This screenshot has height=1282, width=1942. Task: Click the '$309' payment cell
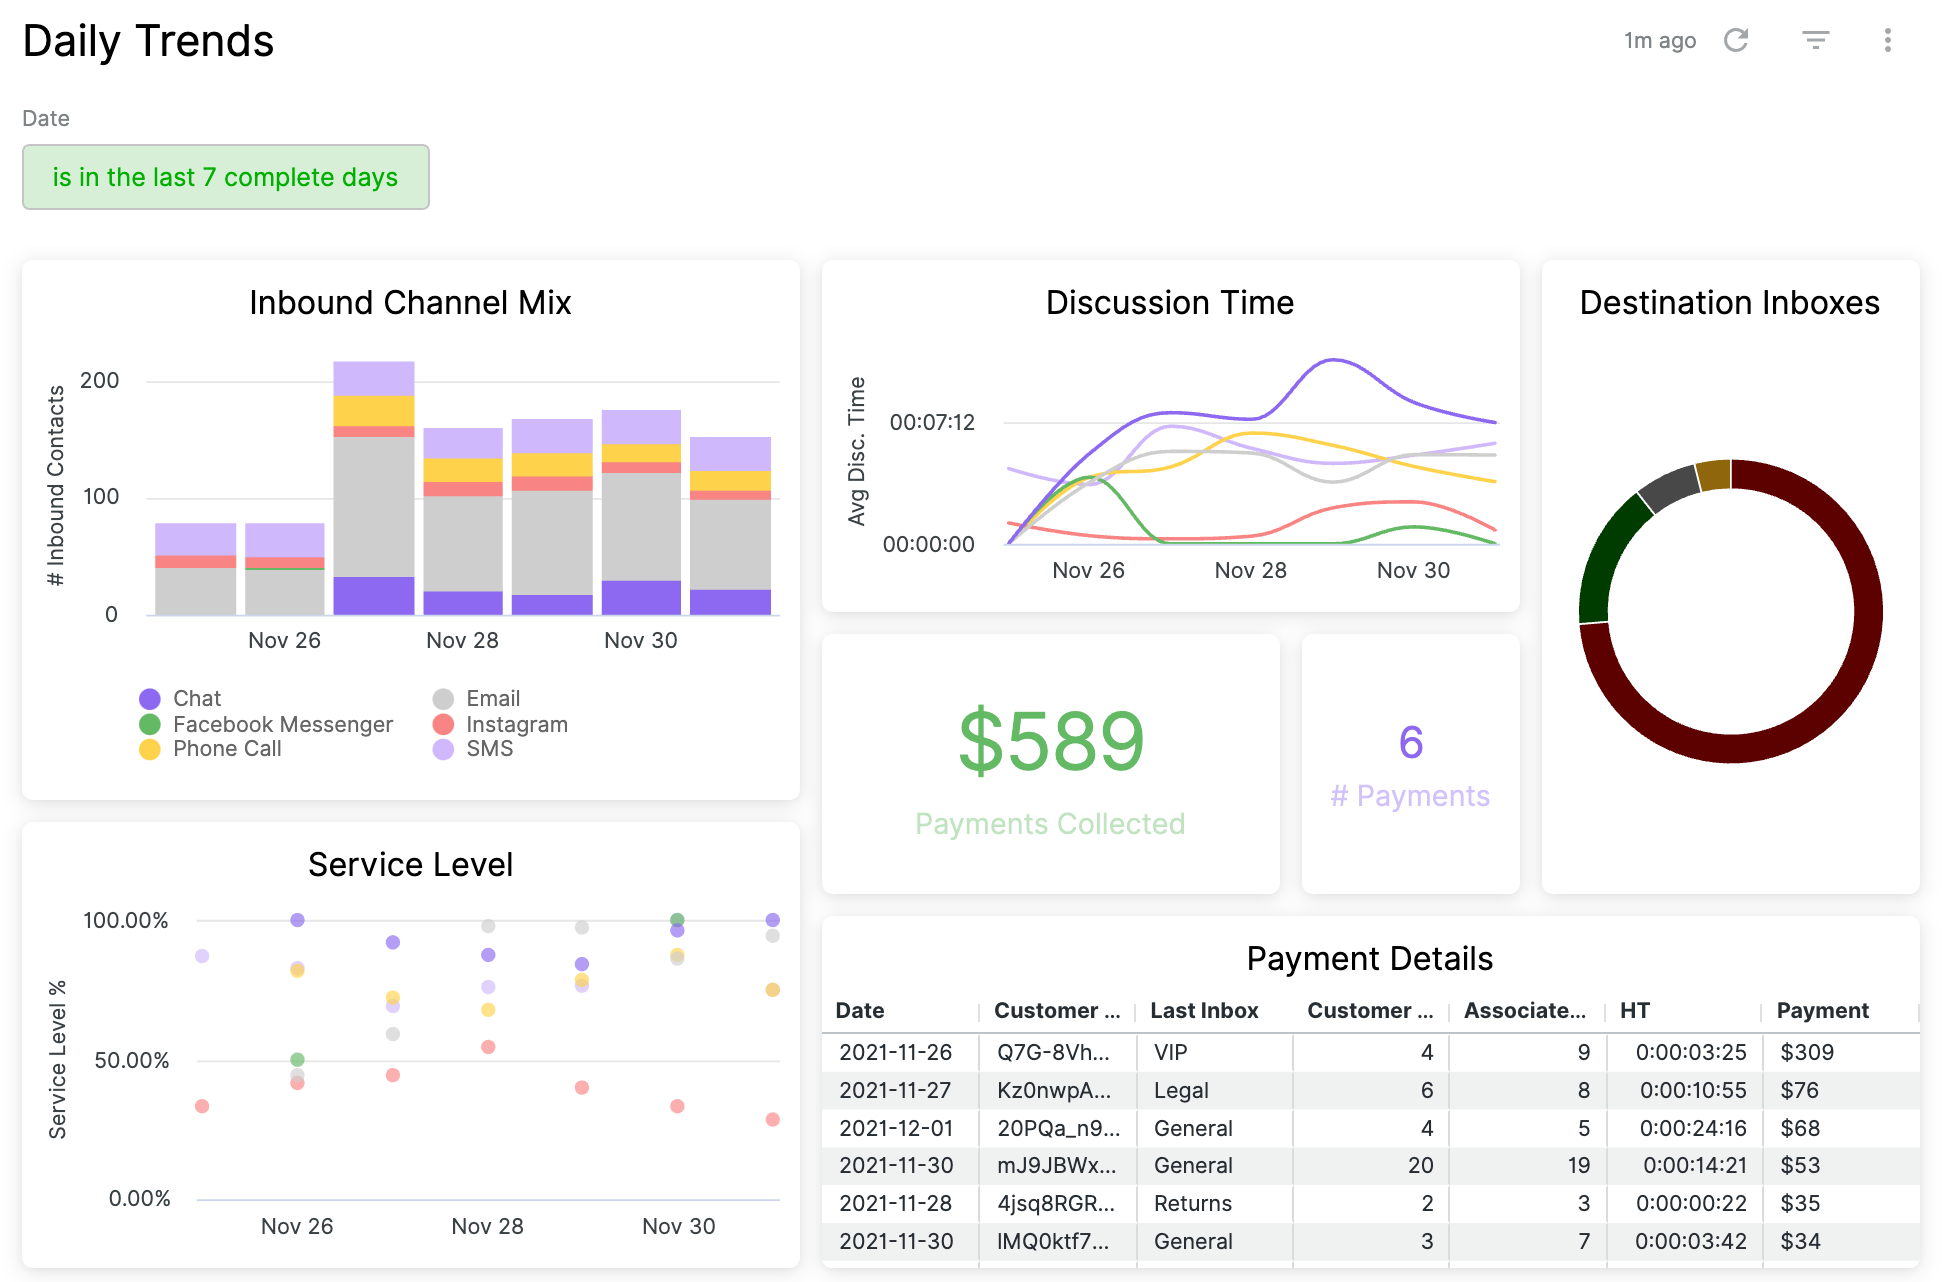click(1807, 1052)
